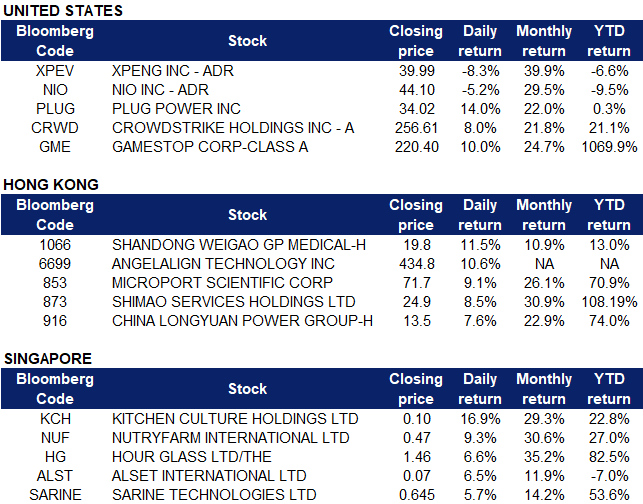Click Hour Glass monthly return 35.2%
This screenshot has width=643, height=504.
[x=543, y=457]
